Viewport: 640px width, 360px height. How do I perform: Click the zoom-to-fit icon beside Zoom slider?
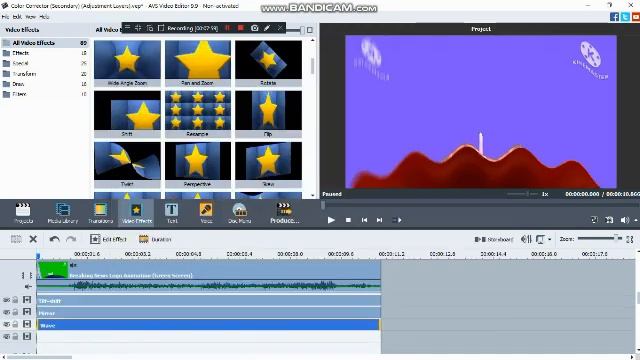click(630, 239)
